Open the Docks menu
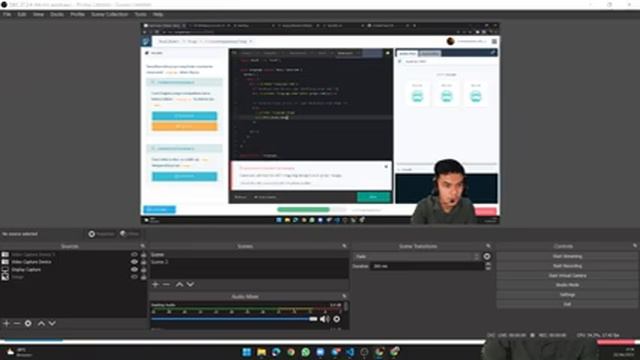The height and width of the screenshot is (360, 640). point(57,14)
